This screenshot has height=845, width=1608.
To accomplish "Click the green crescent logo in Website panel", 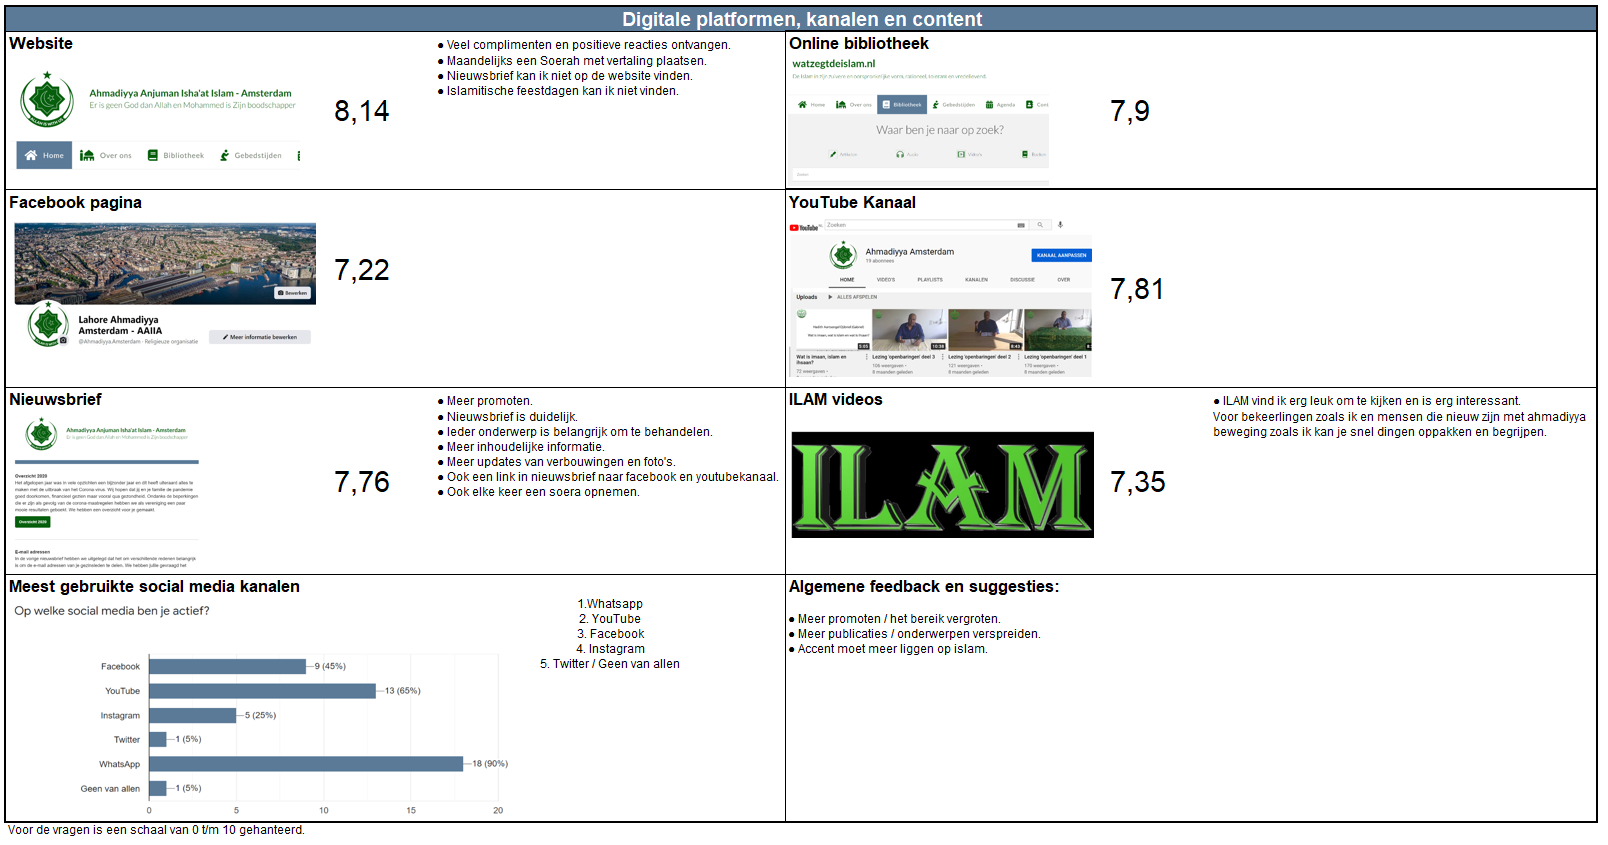I will tap(47, 100).
